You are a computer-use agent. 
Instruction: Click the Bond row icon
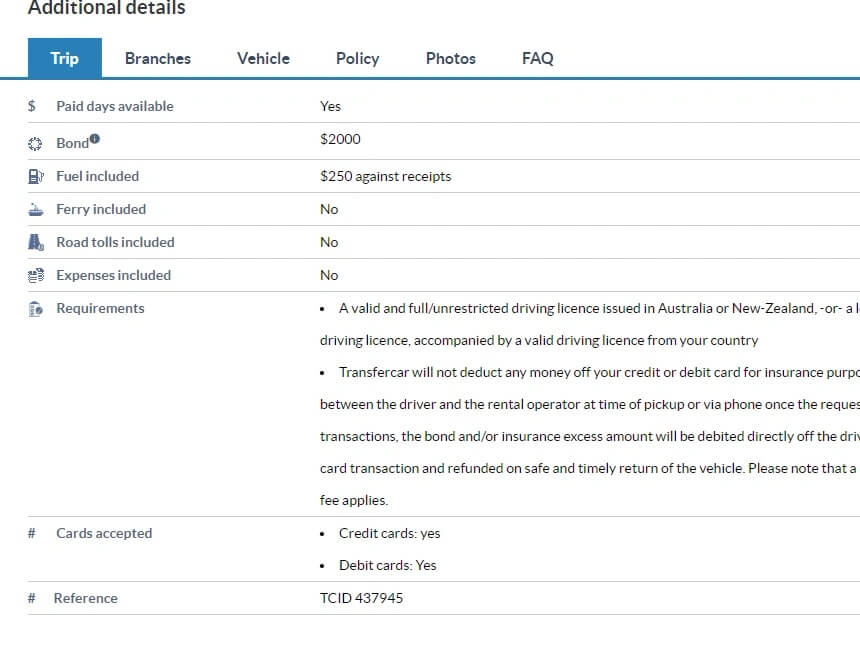click(x=35, y=144)
